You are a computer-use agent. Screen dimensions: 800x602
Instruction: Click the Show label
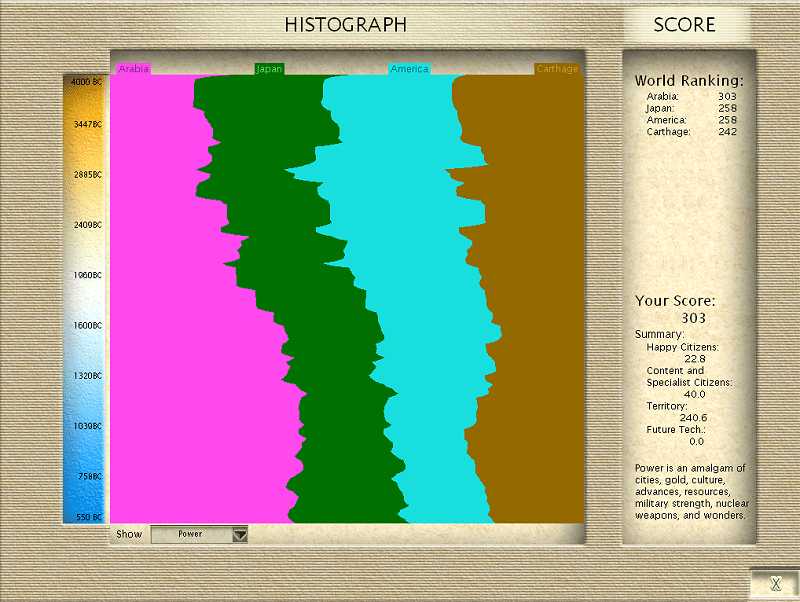click(129, 534)
